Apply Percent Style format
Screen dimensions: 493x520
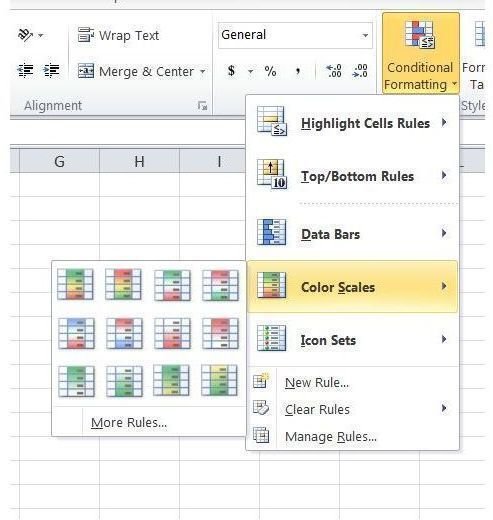pos(270,71)
